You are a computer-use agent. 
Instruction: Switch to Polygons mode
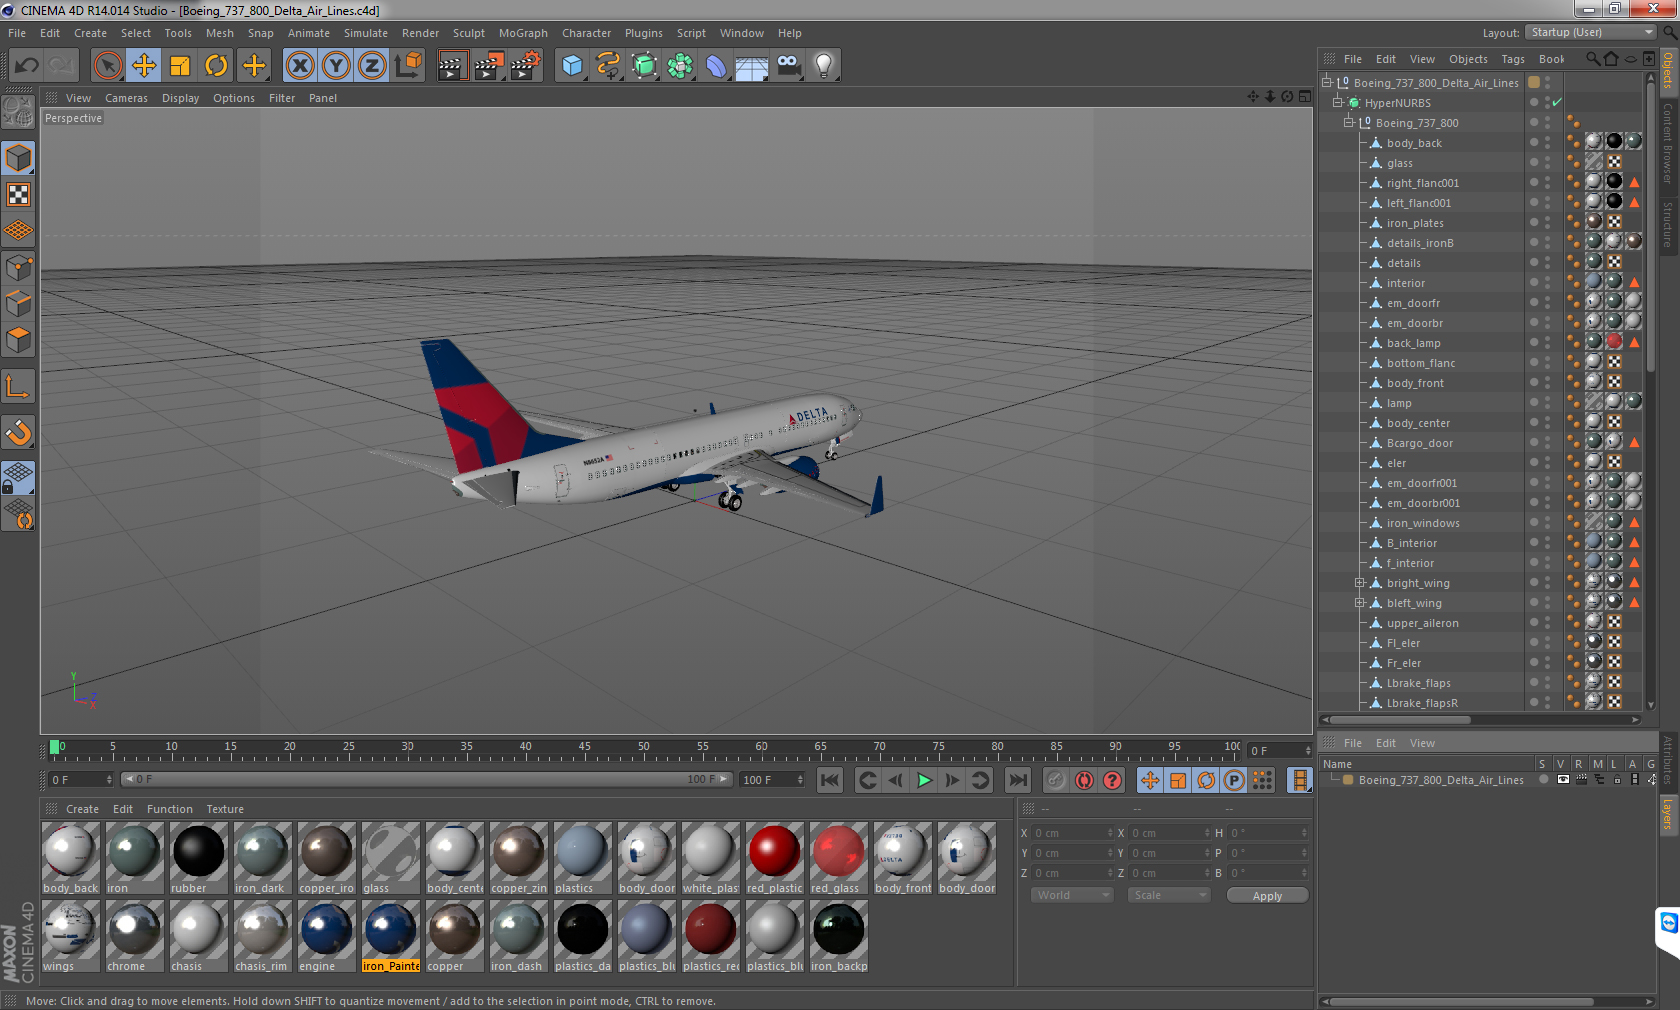18,340
